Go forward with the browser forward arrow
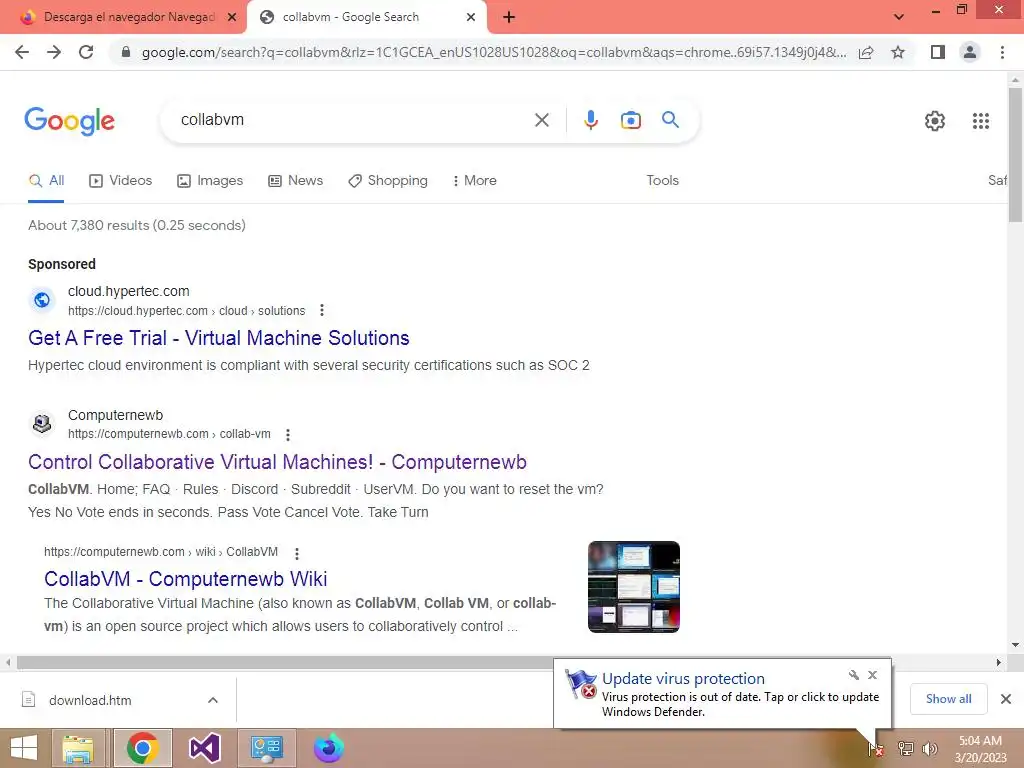 pos(54,52)
